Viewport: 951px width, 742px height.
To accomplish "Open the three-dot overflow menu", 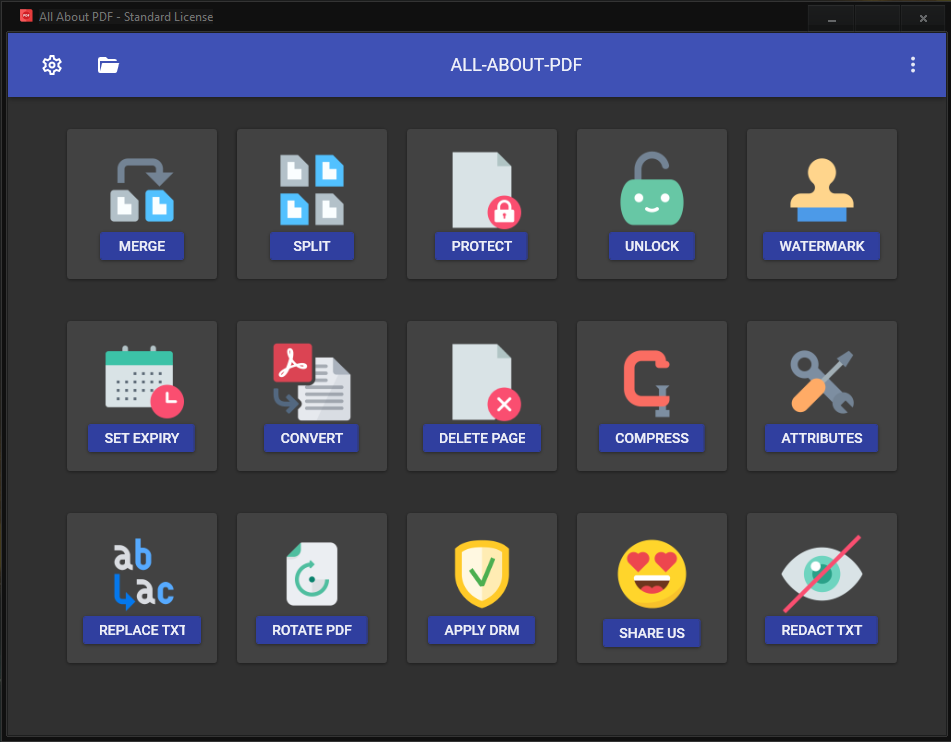I will click(x=913, y=65).
